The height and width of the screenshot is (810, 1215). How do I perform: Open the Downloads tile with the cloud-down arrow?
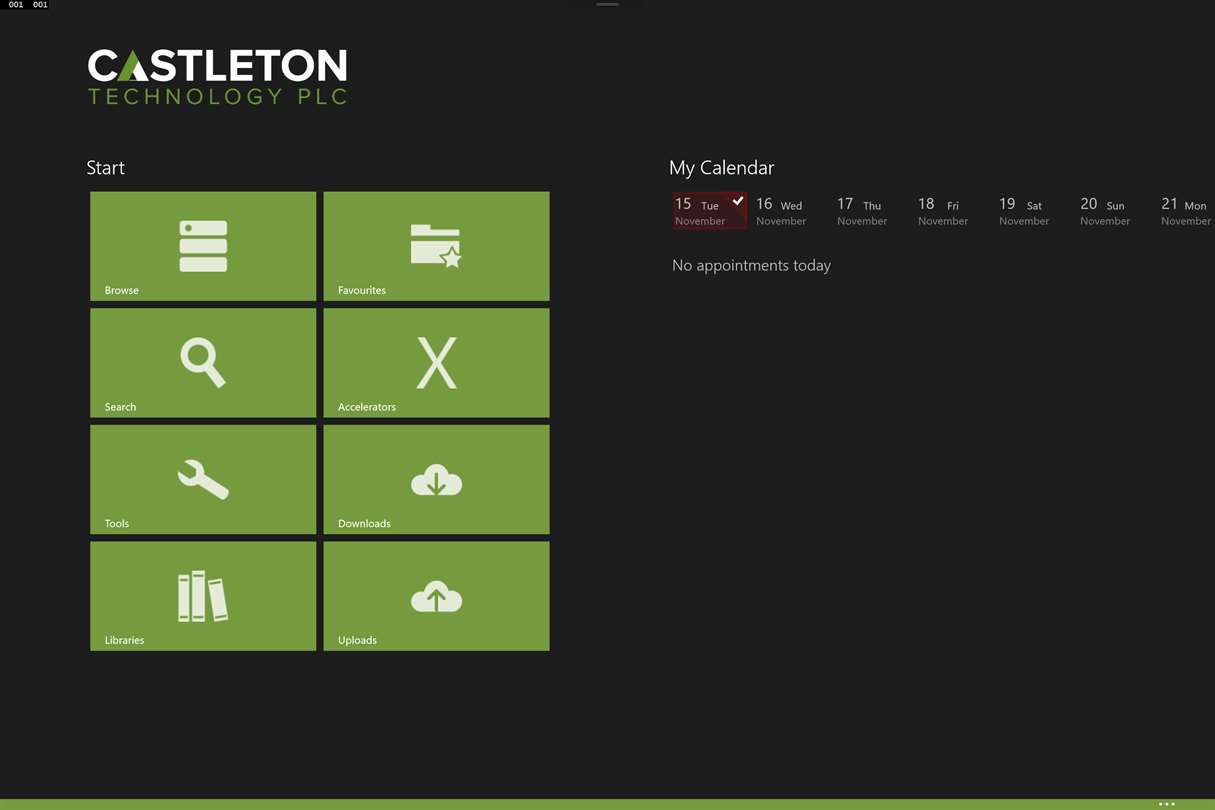pyautogui.click(x=436, y=480)
